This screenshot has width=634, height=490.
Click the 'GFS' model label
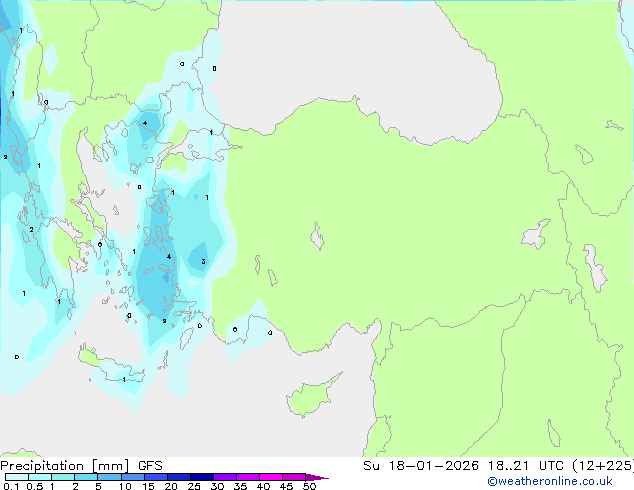tap(150, 466)
